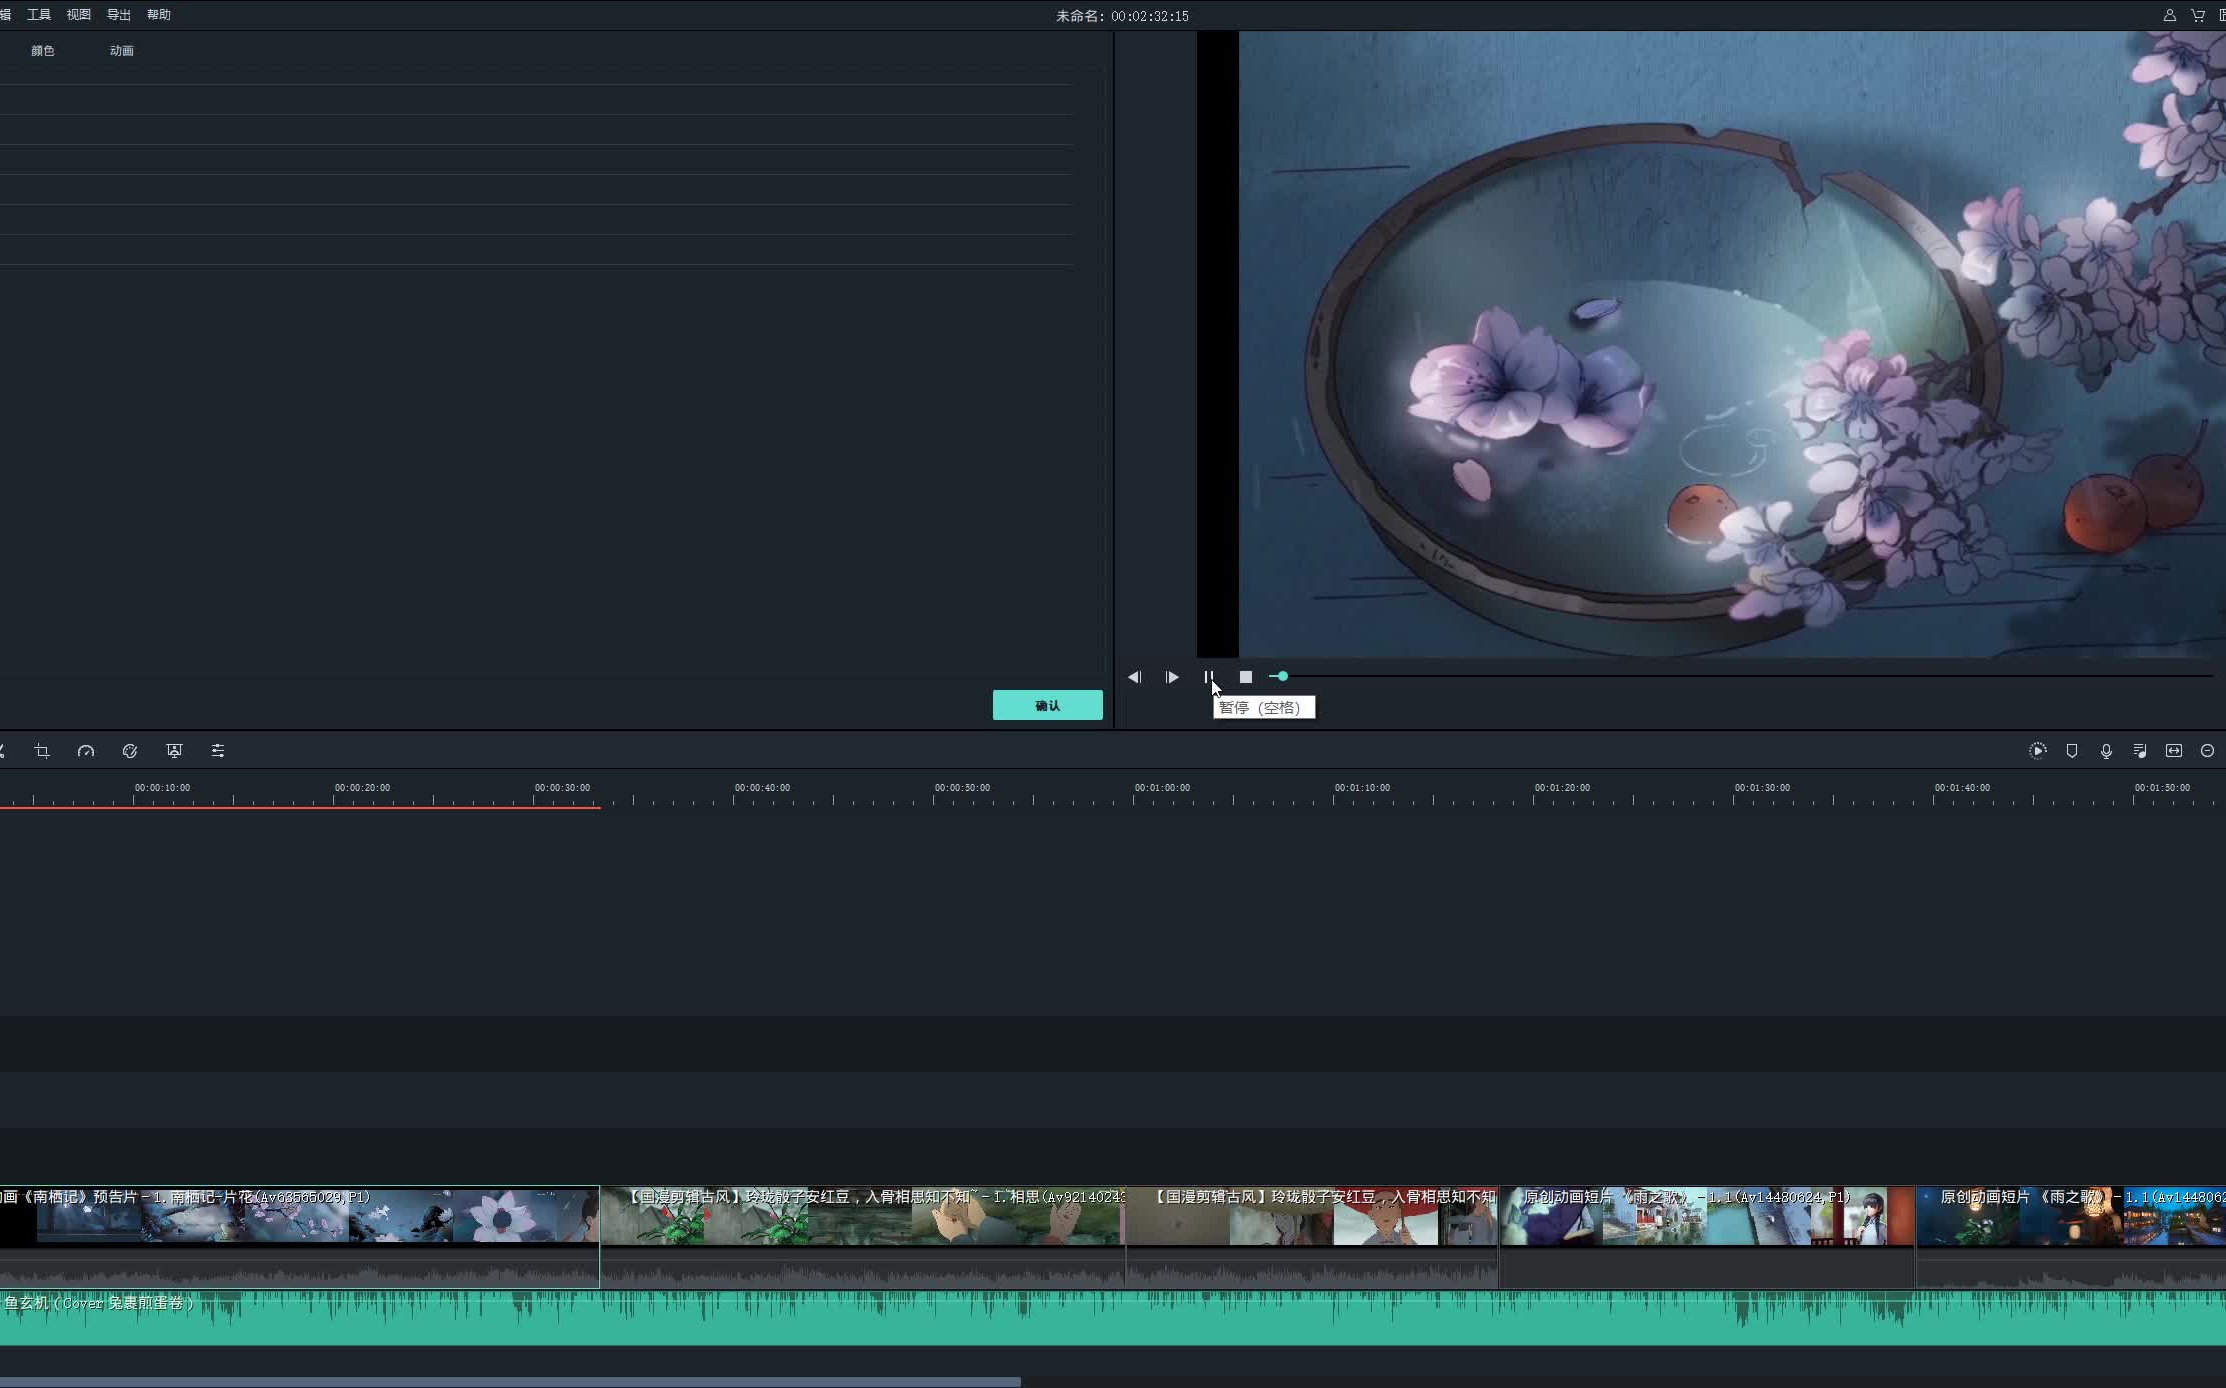This screenshot has height=1388, width=2226.
Task: Select the 南栖记 预告片 clip
Action: 299,1237
